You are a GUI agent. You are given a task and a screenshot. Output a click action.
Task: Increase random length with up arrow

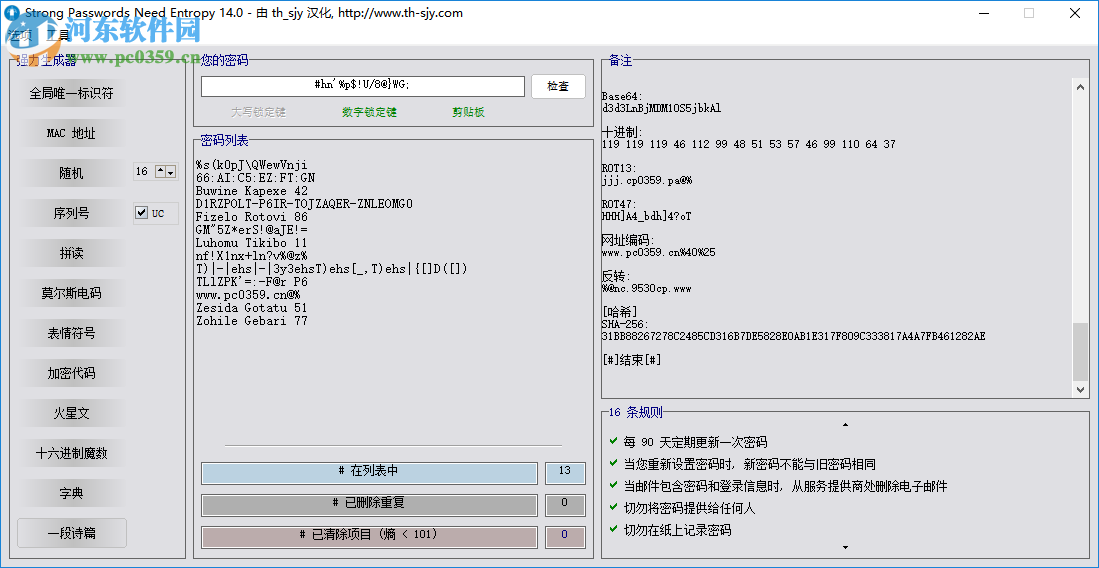(x=161, y=171)
